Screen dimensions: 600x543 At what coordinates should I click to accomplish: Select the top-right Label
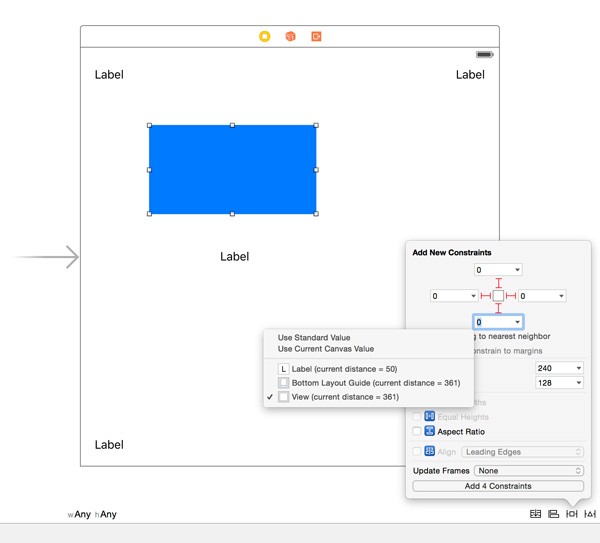470,75
